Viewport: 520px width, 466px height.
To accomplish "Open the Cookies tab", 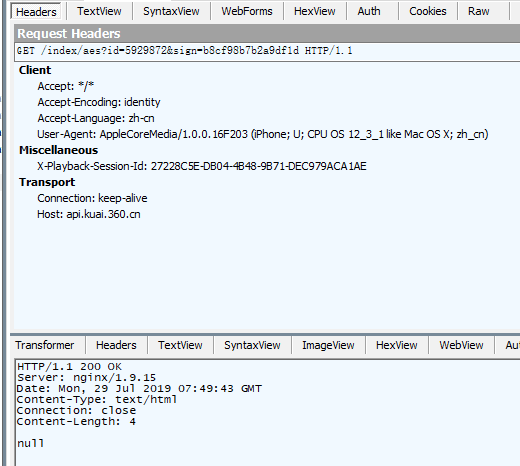I will pyautogui.click(x=427, y=11).
